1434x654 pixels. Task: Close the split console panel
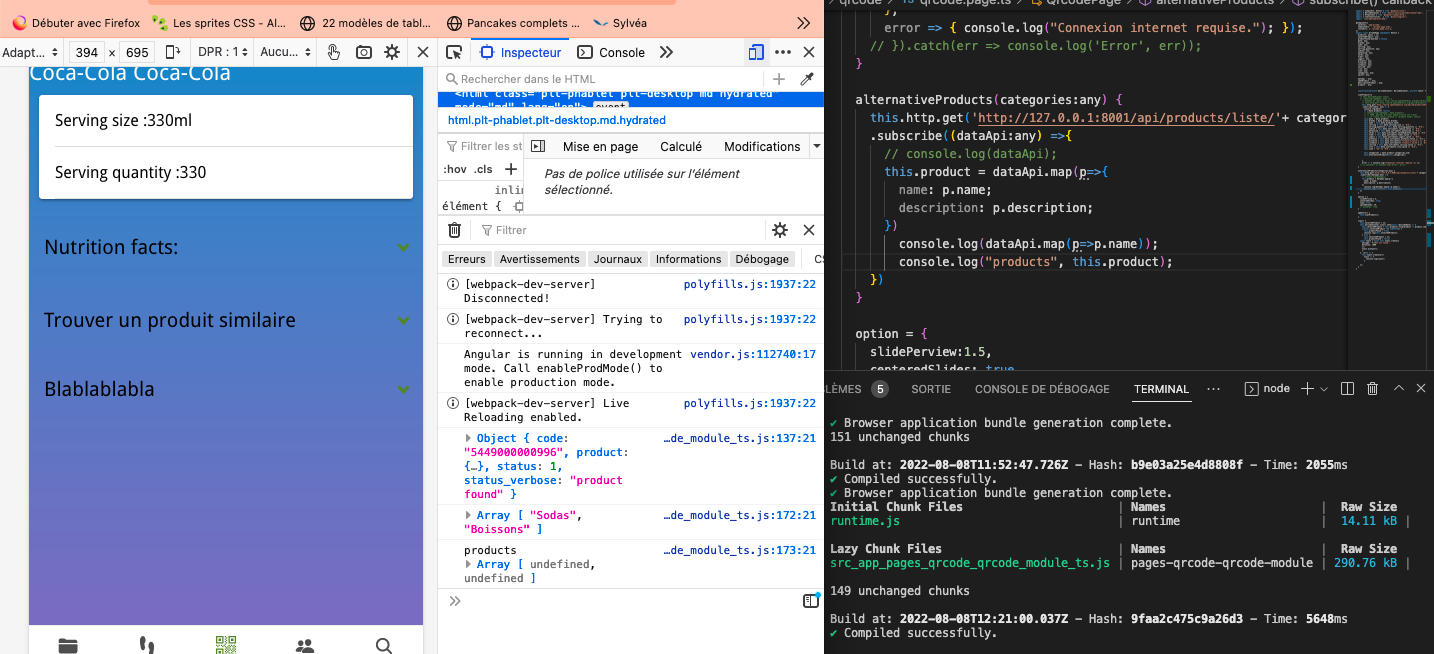pyautogui.click(x=809, y=230)
